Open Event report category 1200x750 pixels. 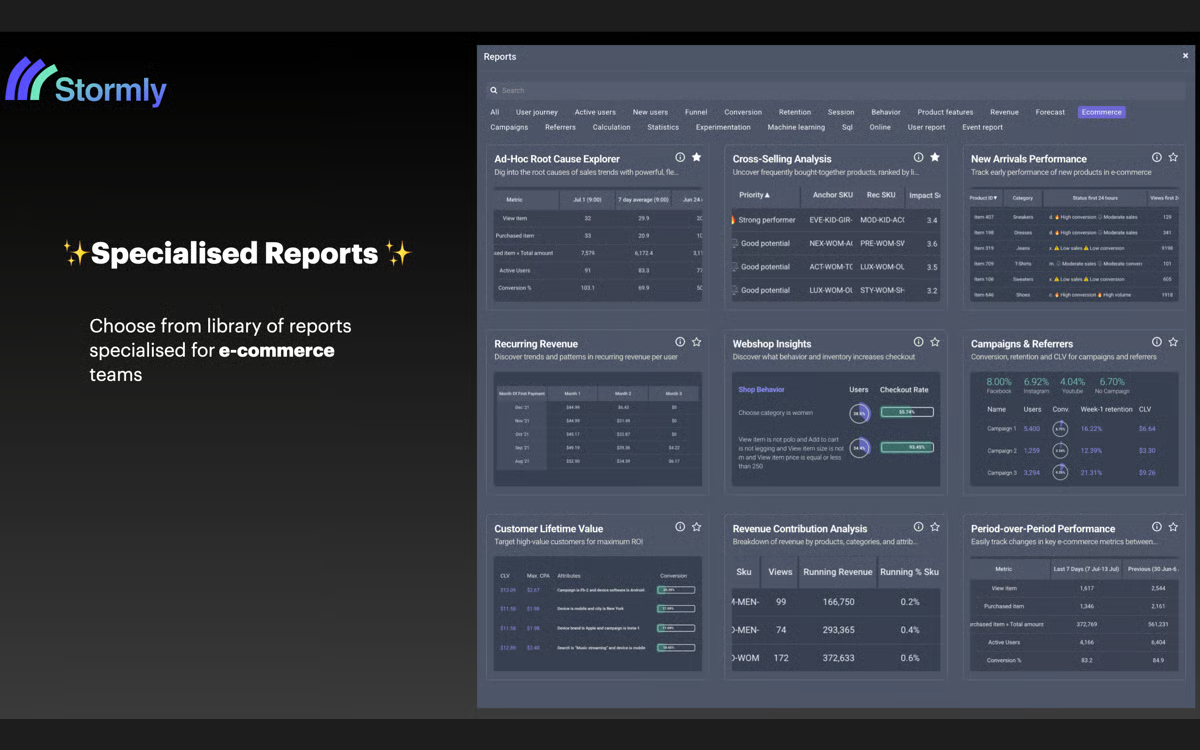coord(982,127)
